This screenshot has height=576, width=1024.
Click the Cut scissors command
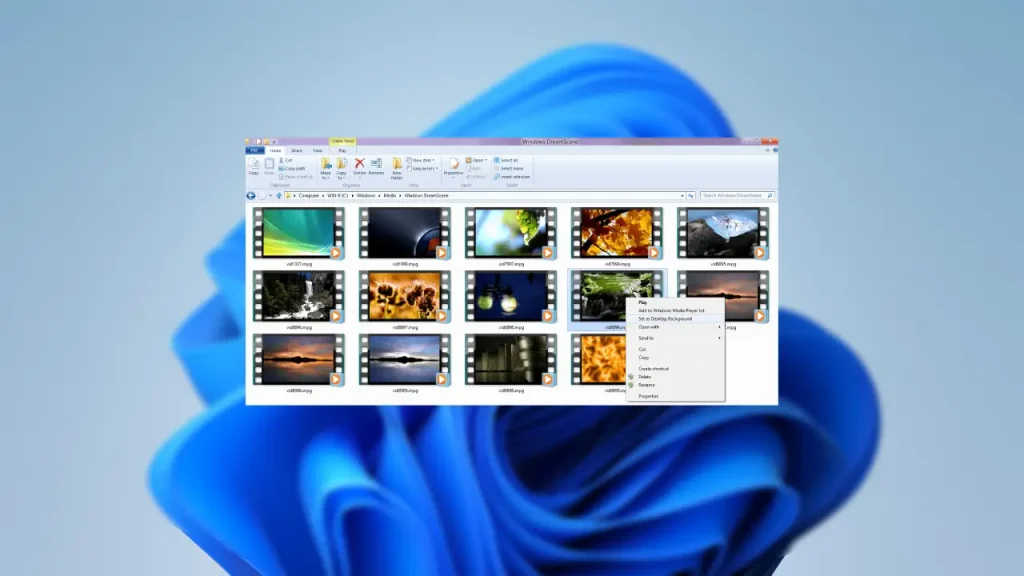click(x=286, y=160)
